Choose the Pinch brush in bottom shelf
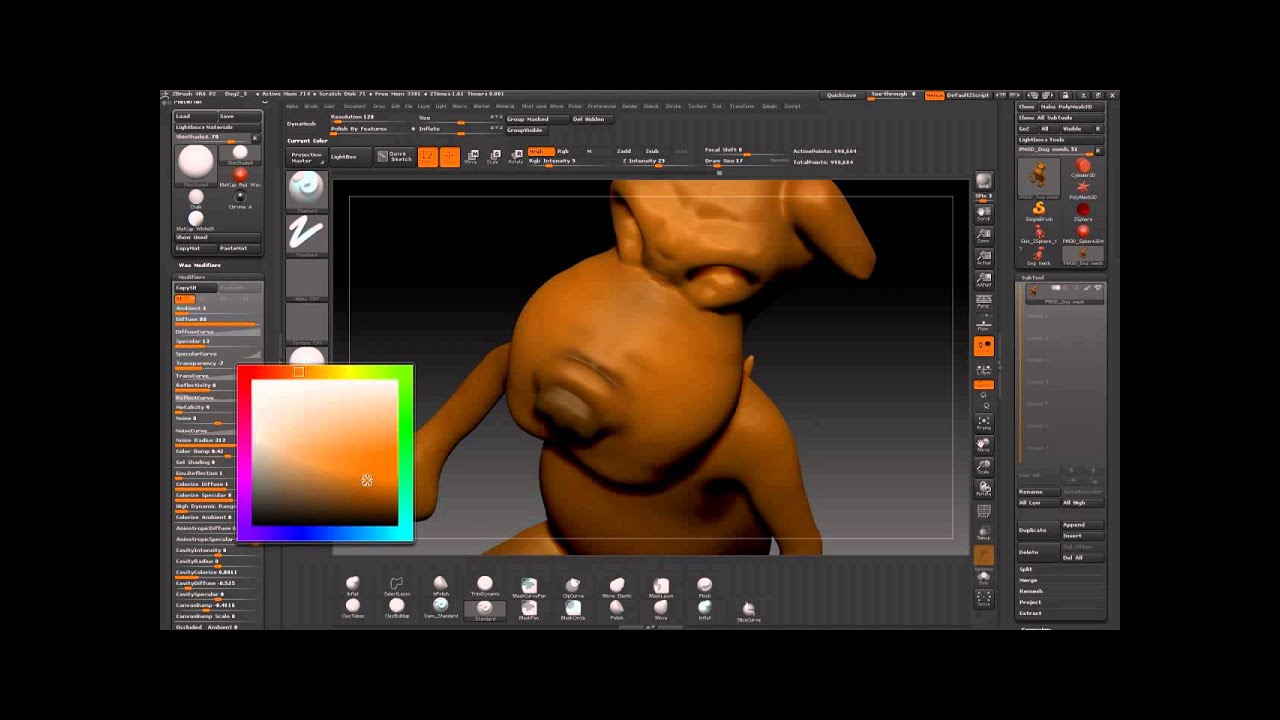The height and width of the screenshot is (720, 1280). tap(704, 586)
